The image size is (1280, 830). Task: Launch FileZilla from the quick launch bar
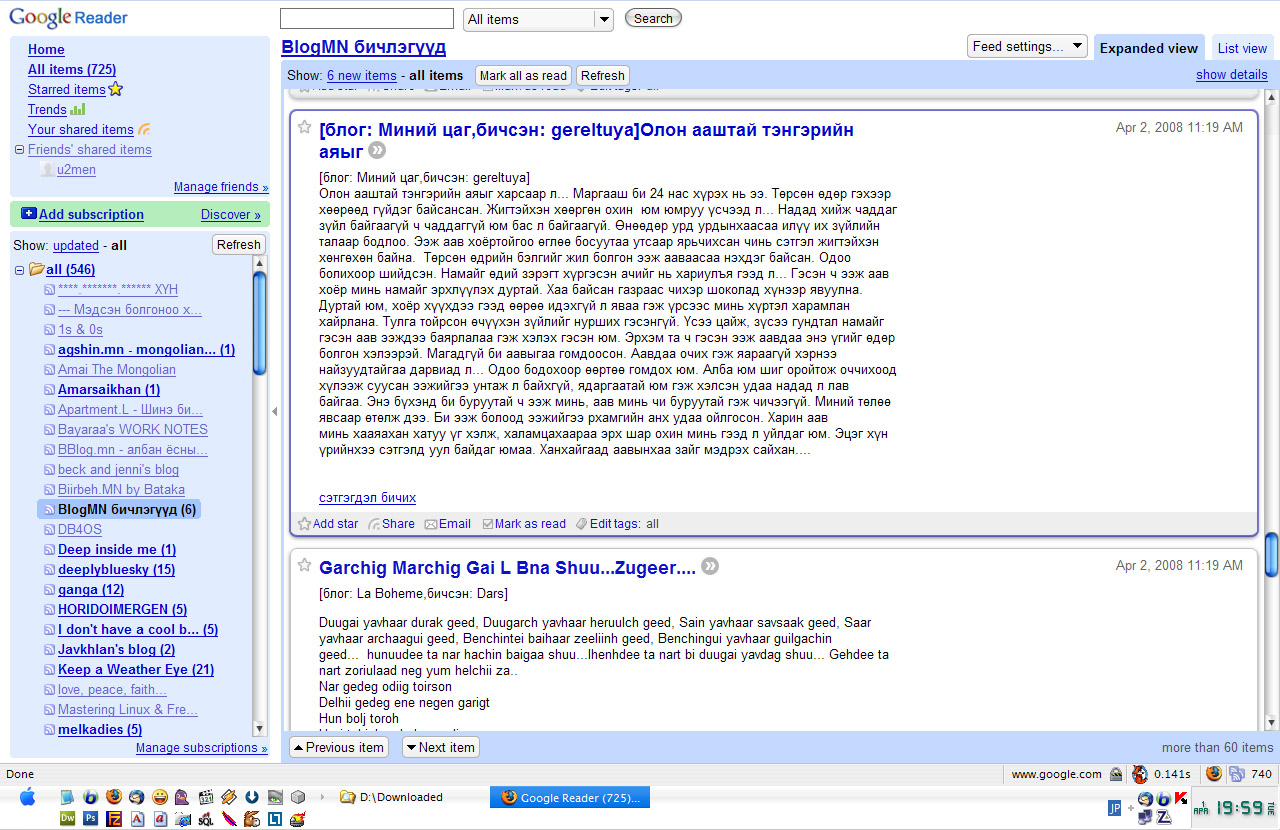pyautogui.click(x=114, y=818)
